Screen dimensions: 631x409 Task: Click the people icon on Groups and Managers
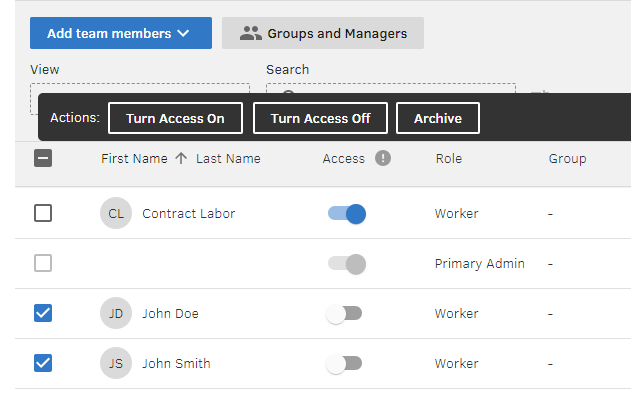(250, 33)
